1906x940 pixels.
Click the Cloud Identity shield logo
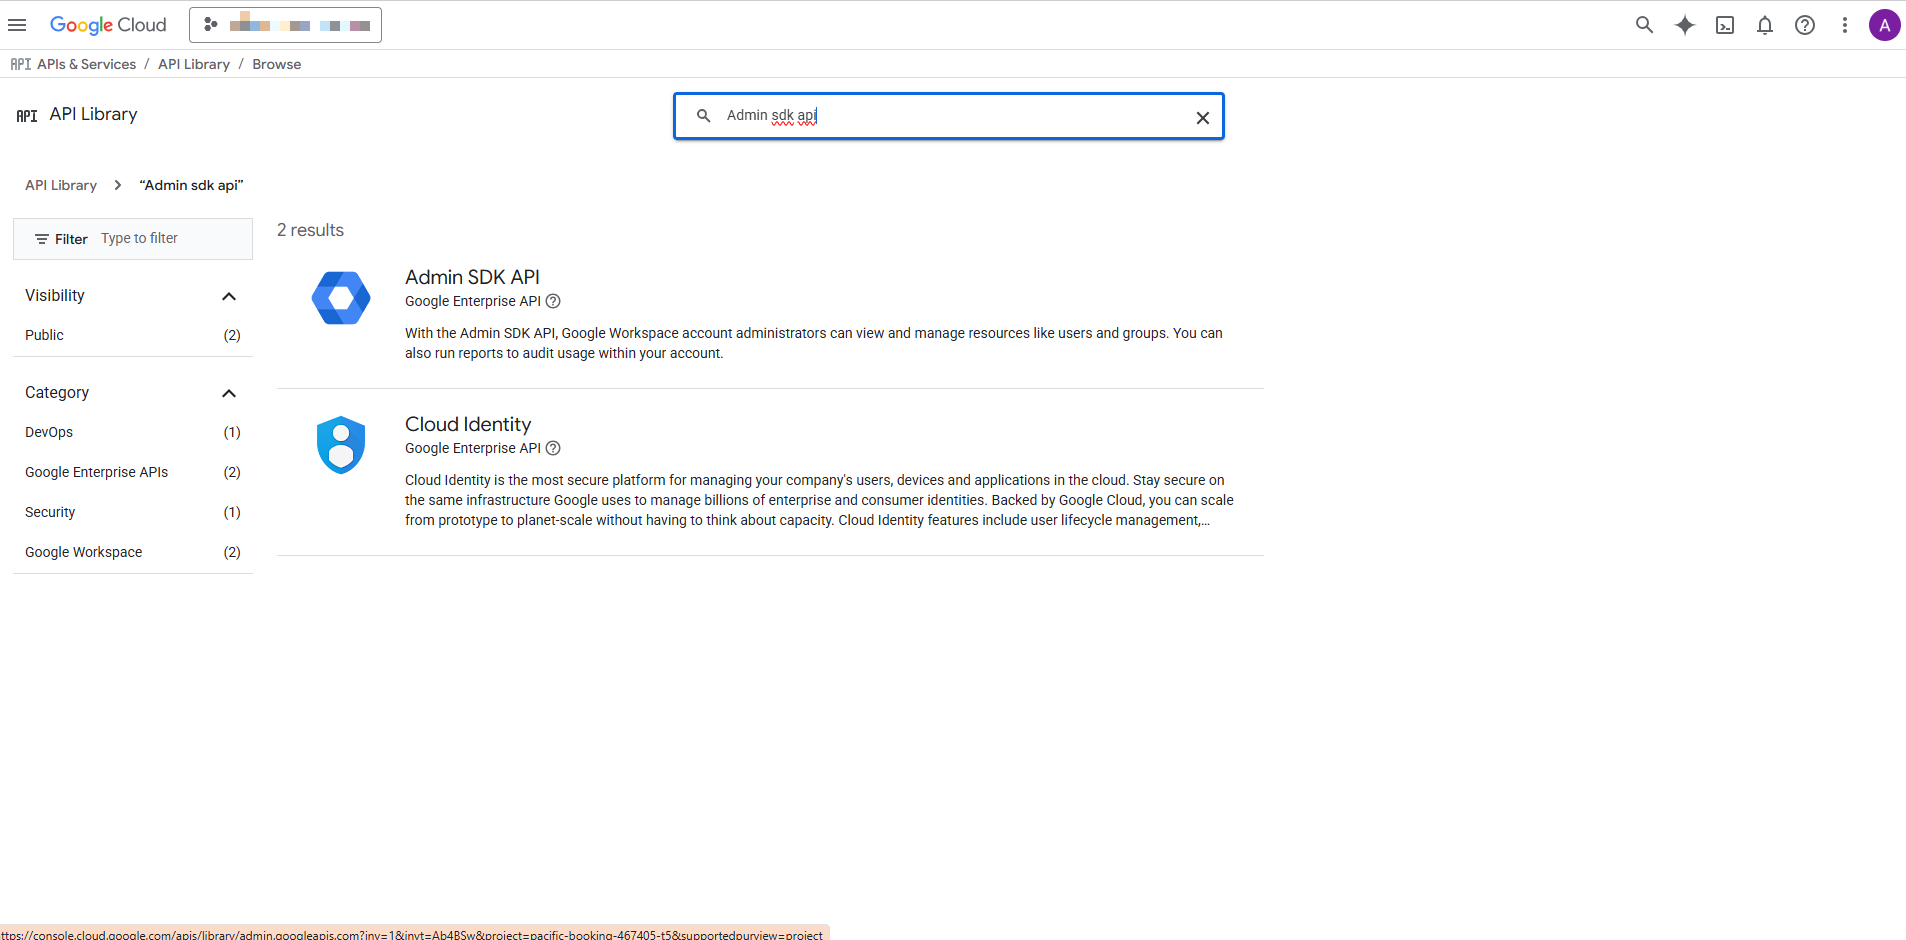tap(341, 445)
